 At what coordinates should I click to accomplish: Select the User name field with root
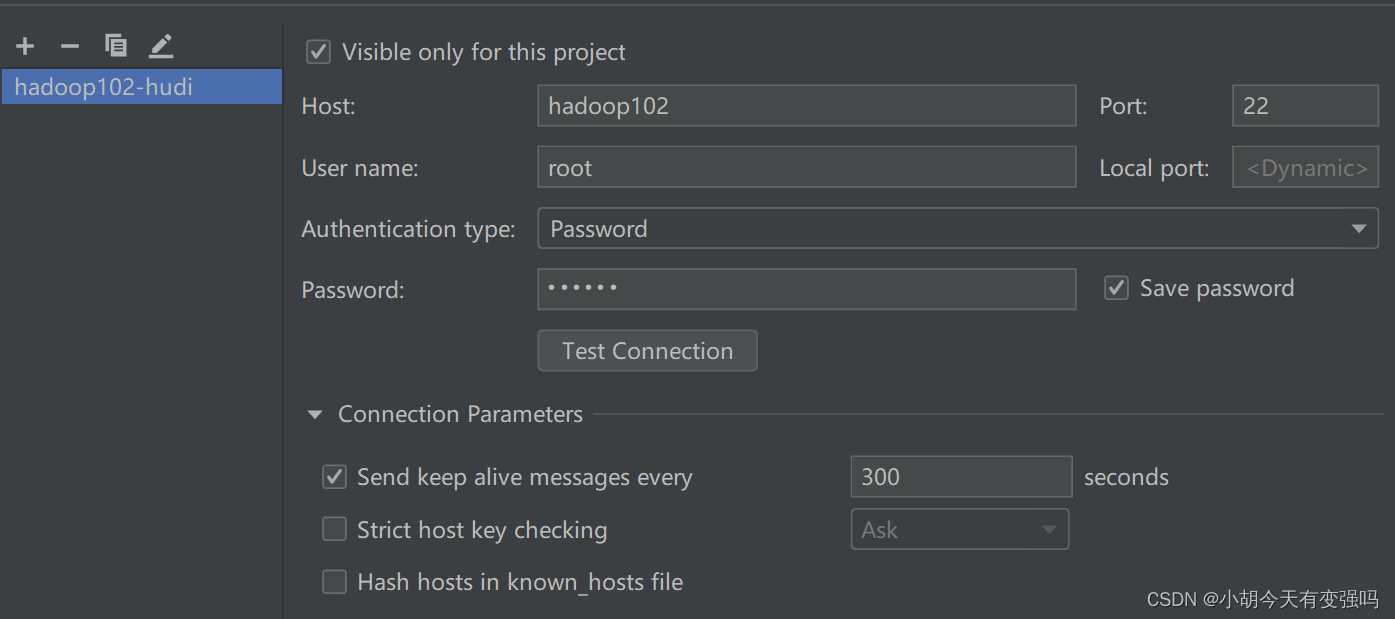pos(806,168)
